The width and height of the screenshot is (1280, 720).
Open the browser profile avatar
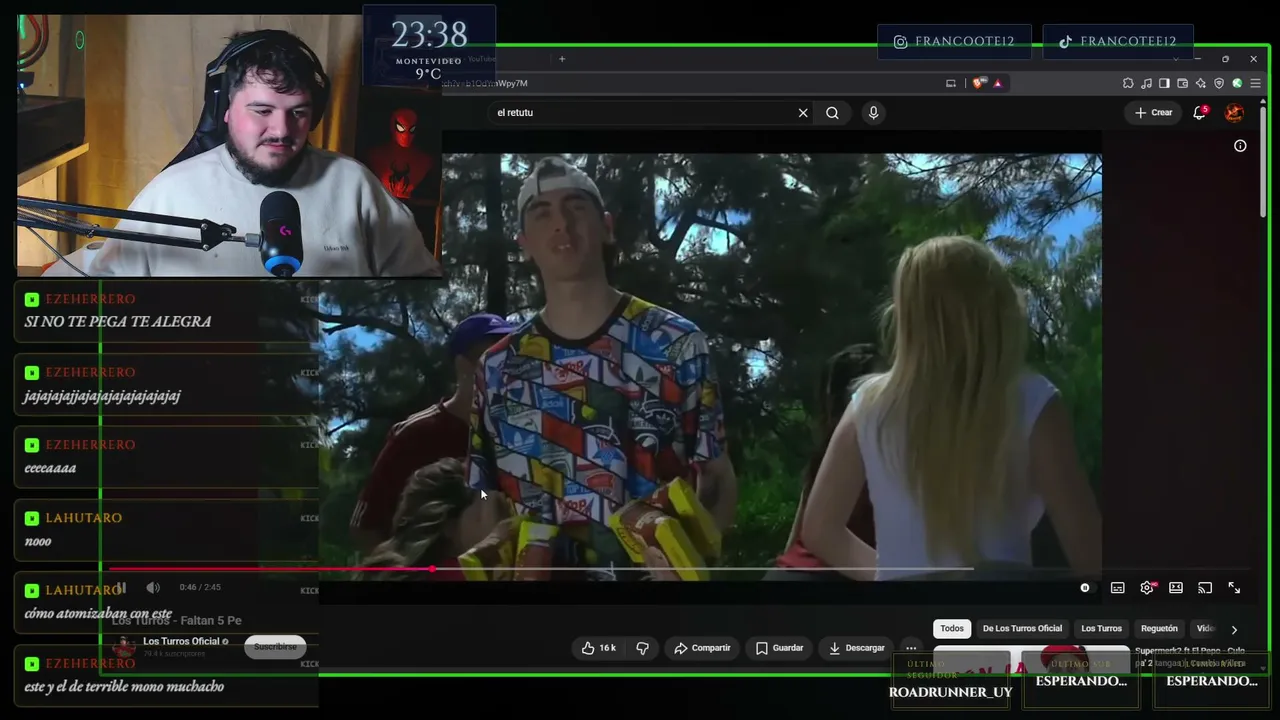(x=1237, y=83)
